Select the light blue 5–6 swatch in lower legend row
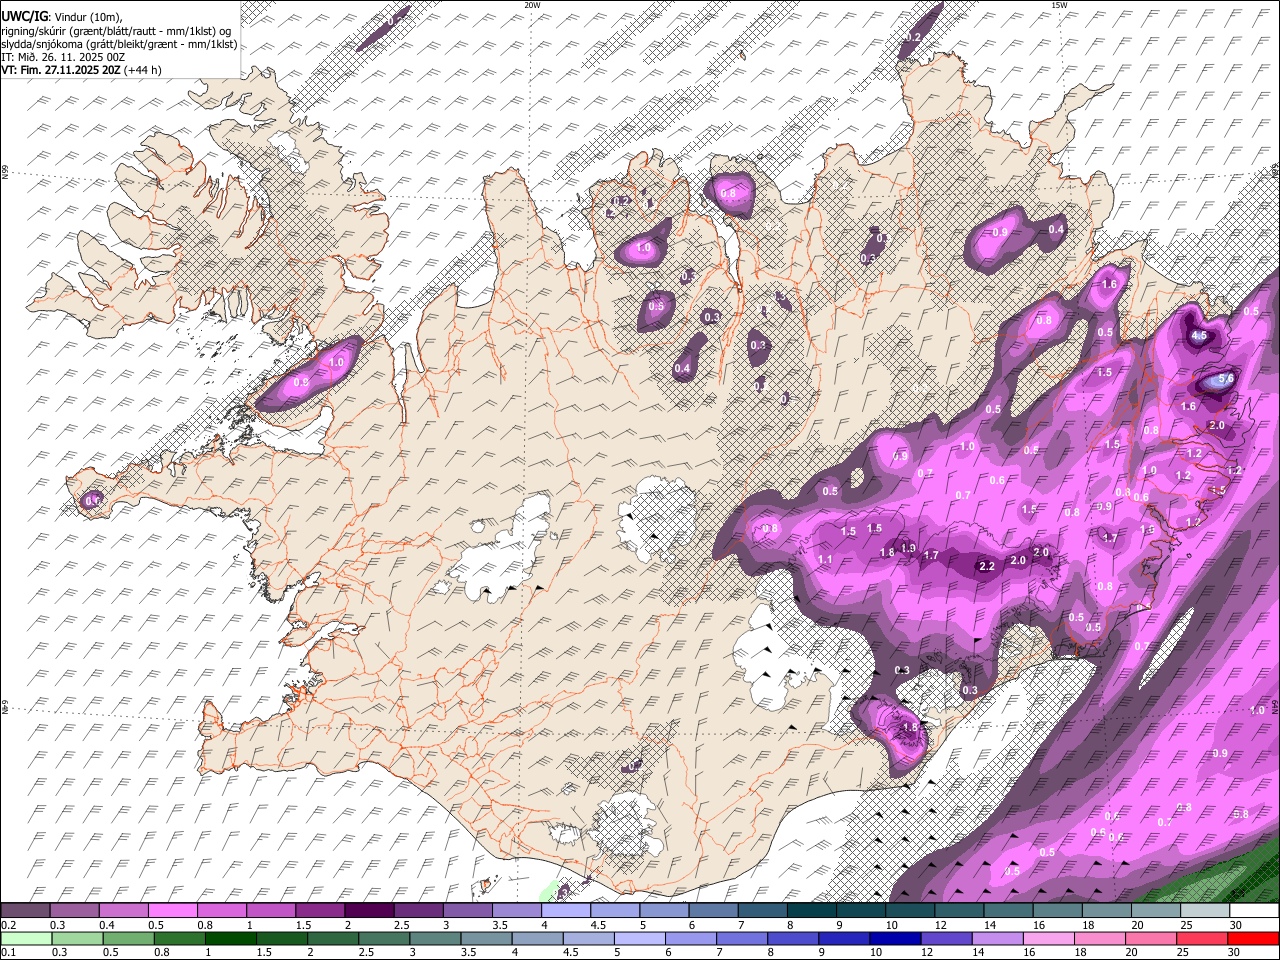Screen dimensions: 1280x960 [x=638, y=938]
